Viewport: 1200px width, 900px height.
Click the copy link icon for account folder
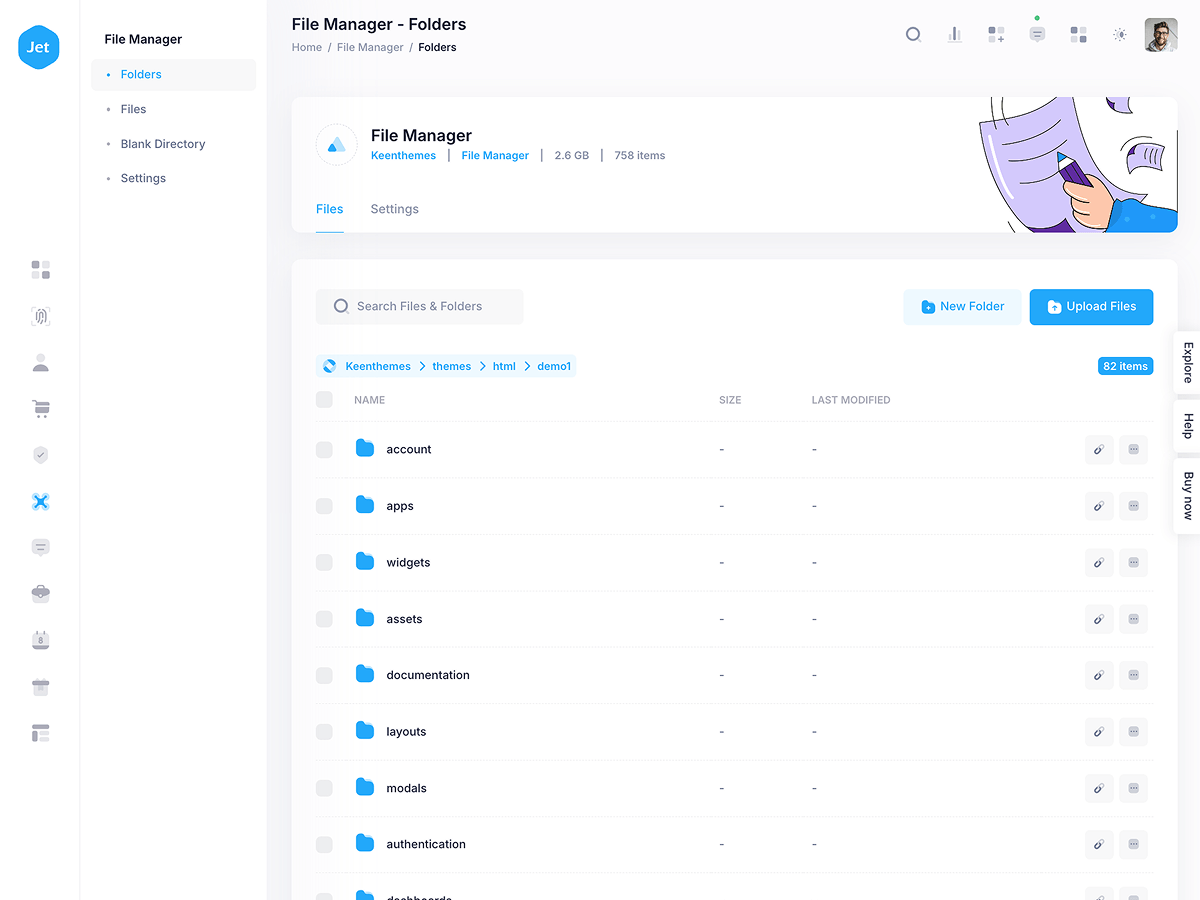tap(1099, 450)
